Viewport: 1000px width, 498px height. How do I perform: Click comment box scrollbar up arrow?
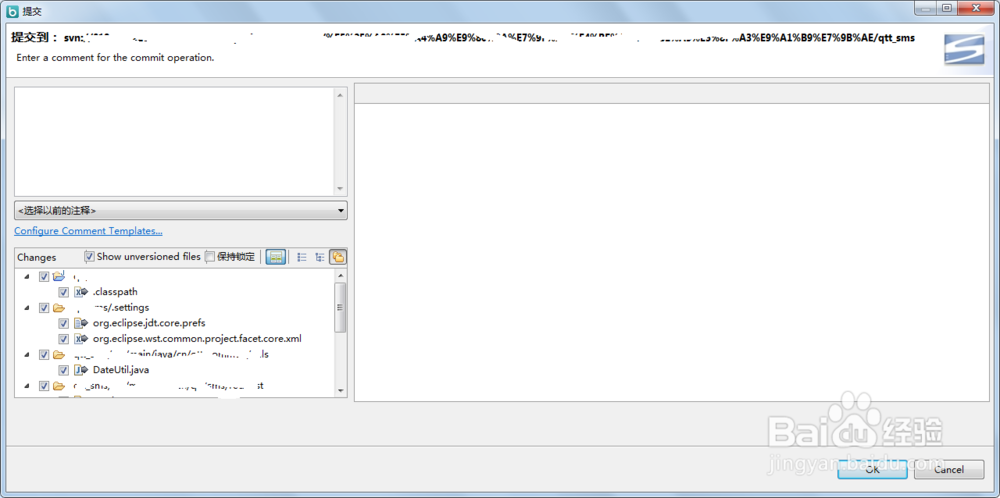(340, 94)
